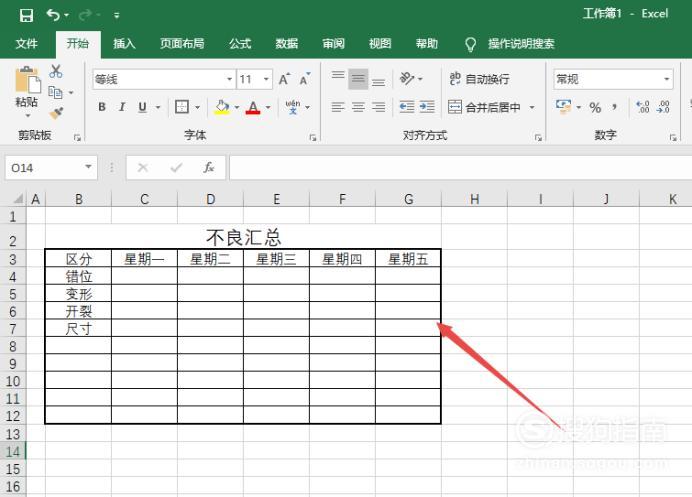Image resolution: width=692 pixels, height=497 pixels.
Task: Click the Cut scissors icon
Action: (x=56, y=72)
